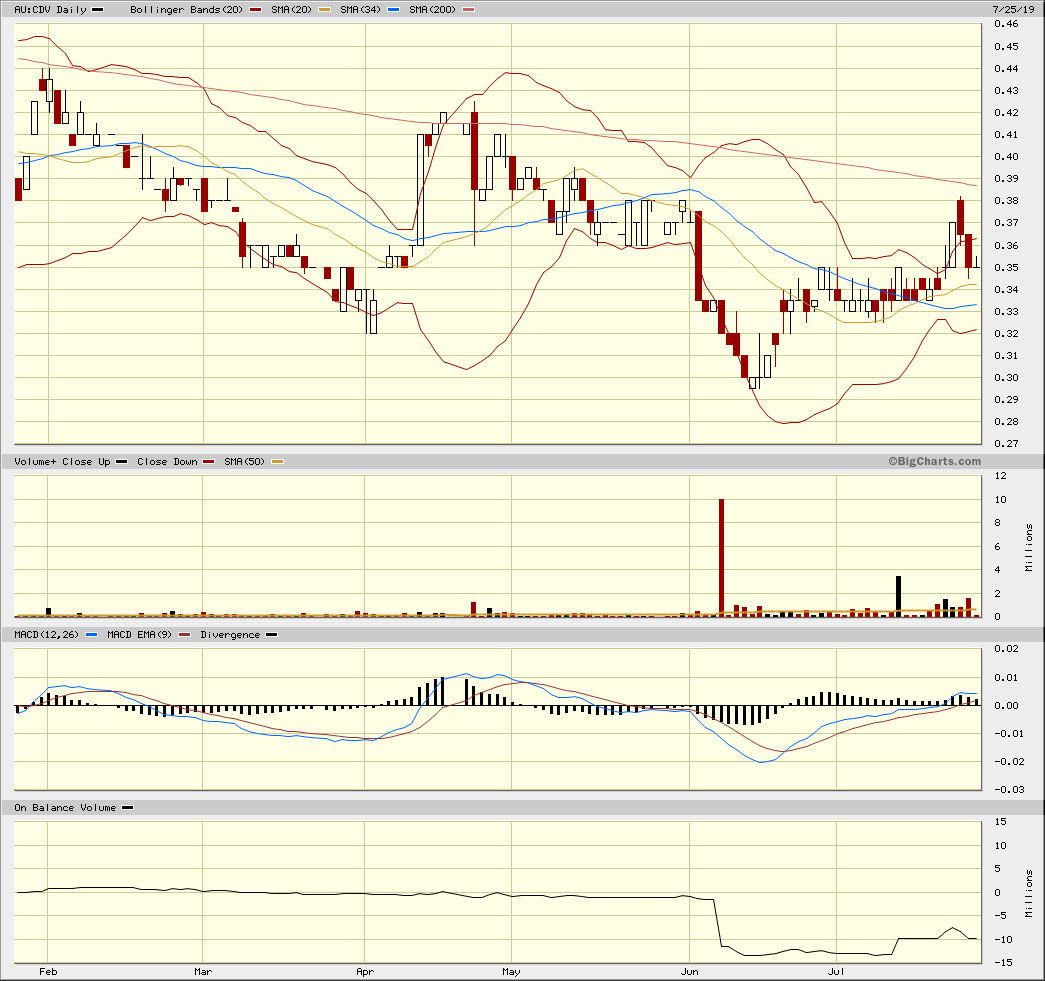Click the 0.27 price axis label
Screen dimensions: 1045x981
pos(1006,444)
